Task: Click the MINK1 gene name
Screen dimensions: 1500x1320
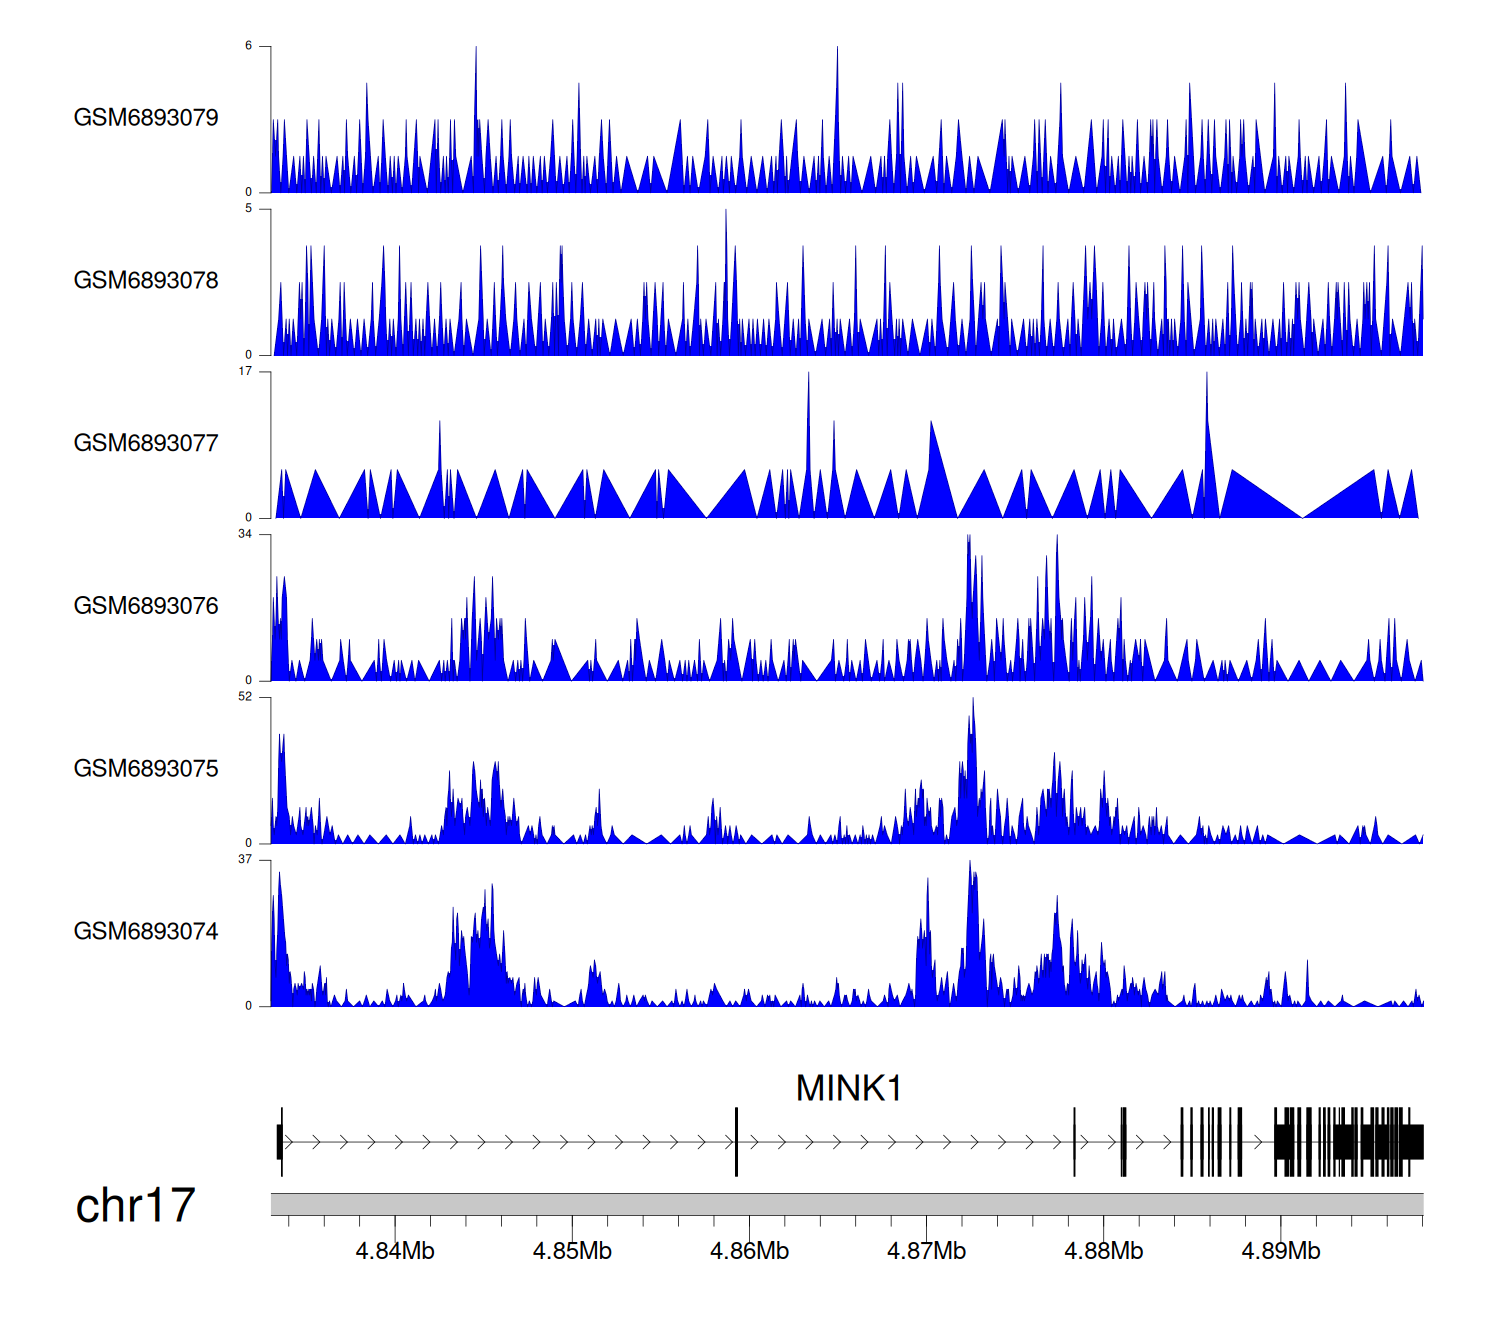Action: (x=849, y=1088)
